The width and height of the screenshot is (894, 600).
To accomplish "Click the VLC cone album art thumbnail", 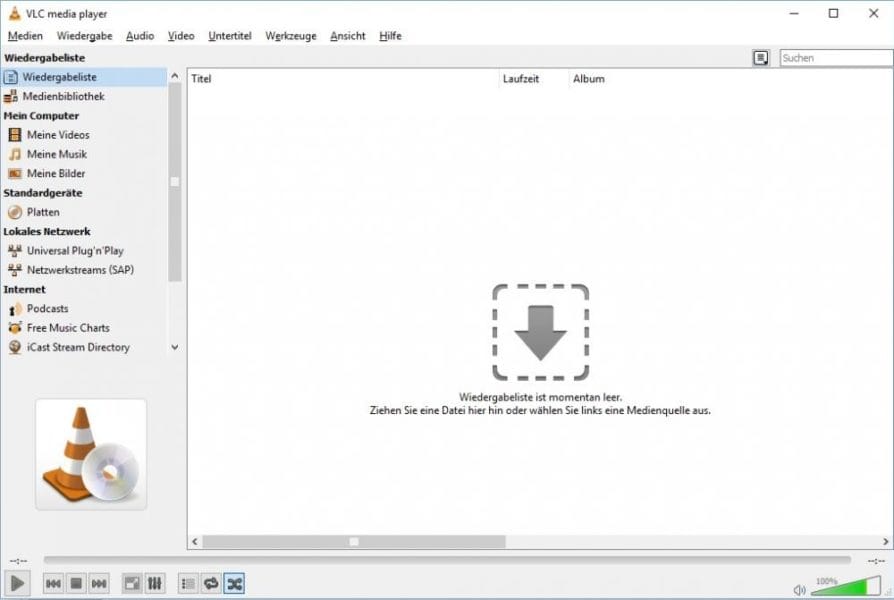I will 91,455.
